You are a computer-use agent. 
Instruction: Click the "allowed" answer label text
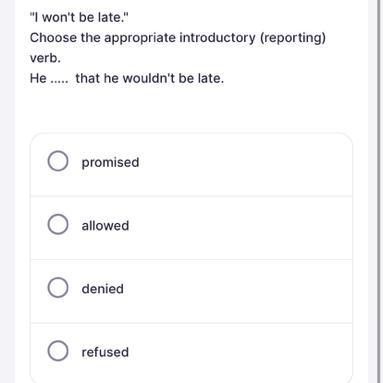tap(105, 226)
